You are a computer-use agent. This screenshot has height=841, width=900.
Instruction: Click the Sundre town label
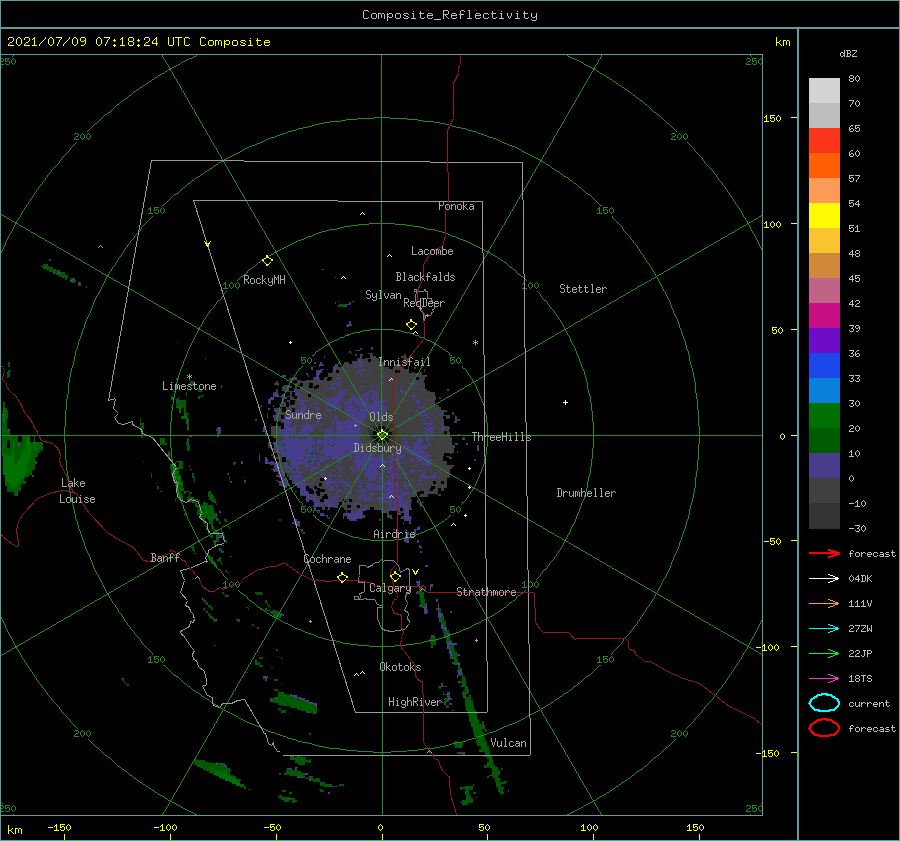(303, 414)
